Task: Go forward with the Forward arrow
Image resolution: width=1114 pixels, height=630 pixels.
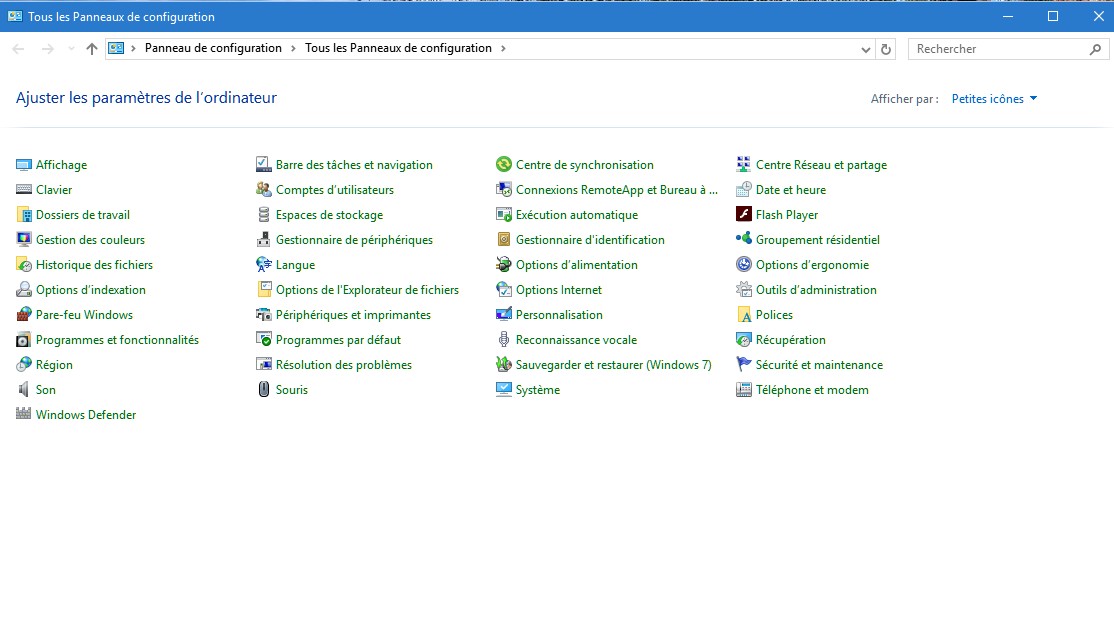Action: pyautogui.click(x=48, y=49)
